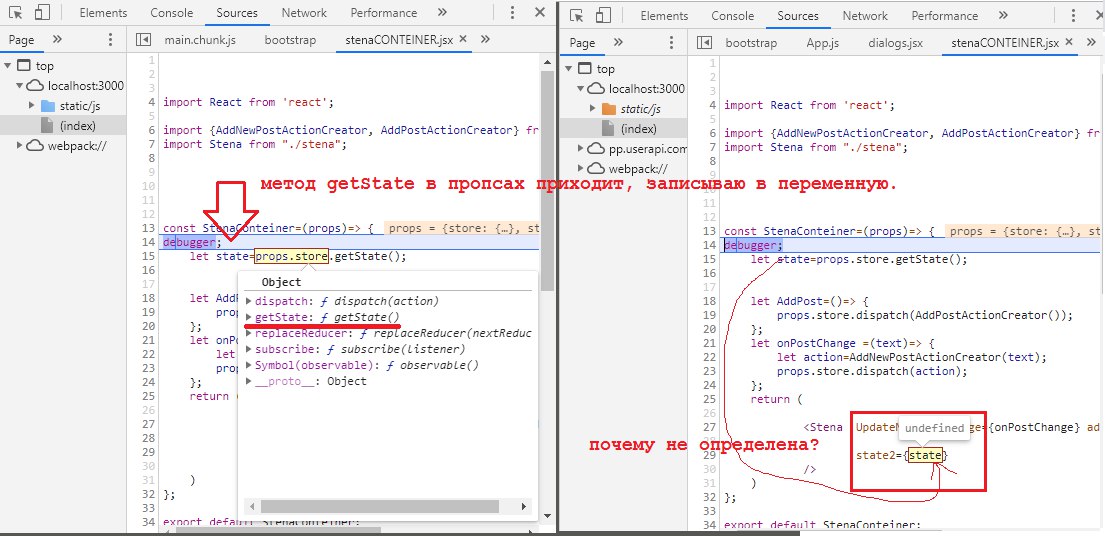Open dialogs.jsx file tab in right editor
The image size is (1105, 536).
pos(896,43)
